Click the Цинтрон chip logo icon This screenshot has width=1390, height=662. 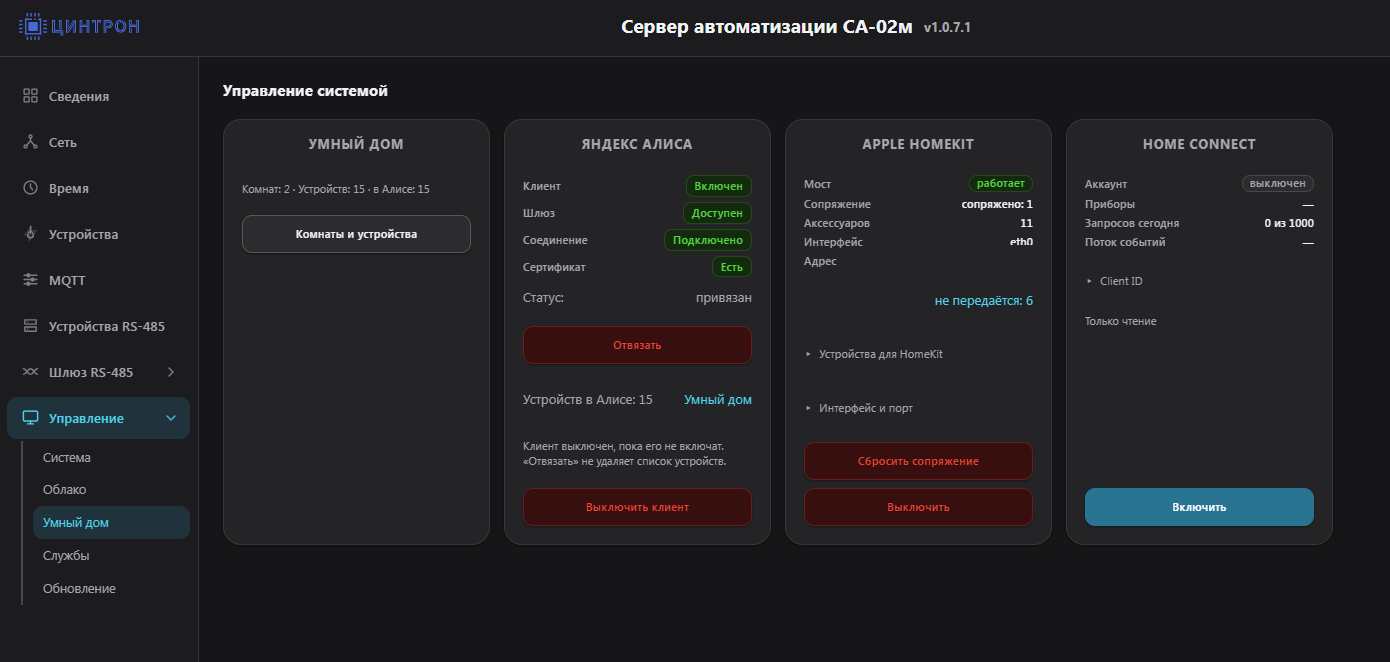coord(33,26)
